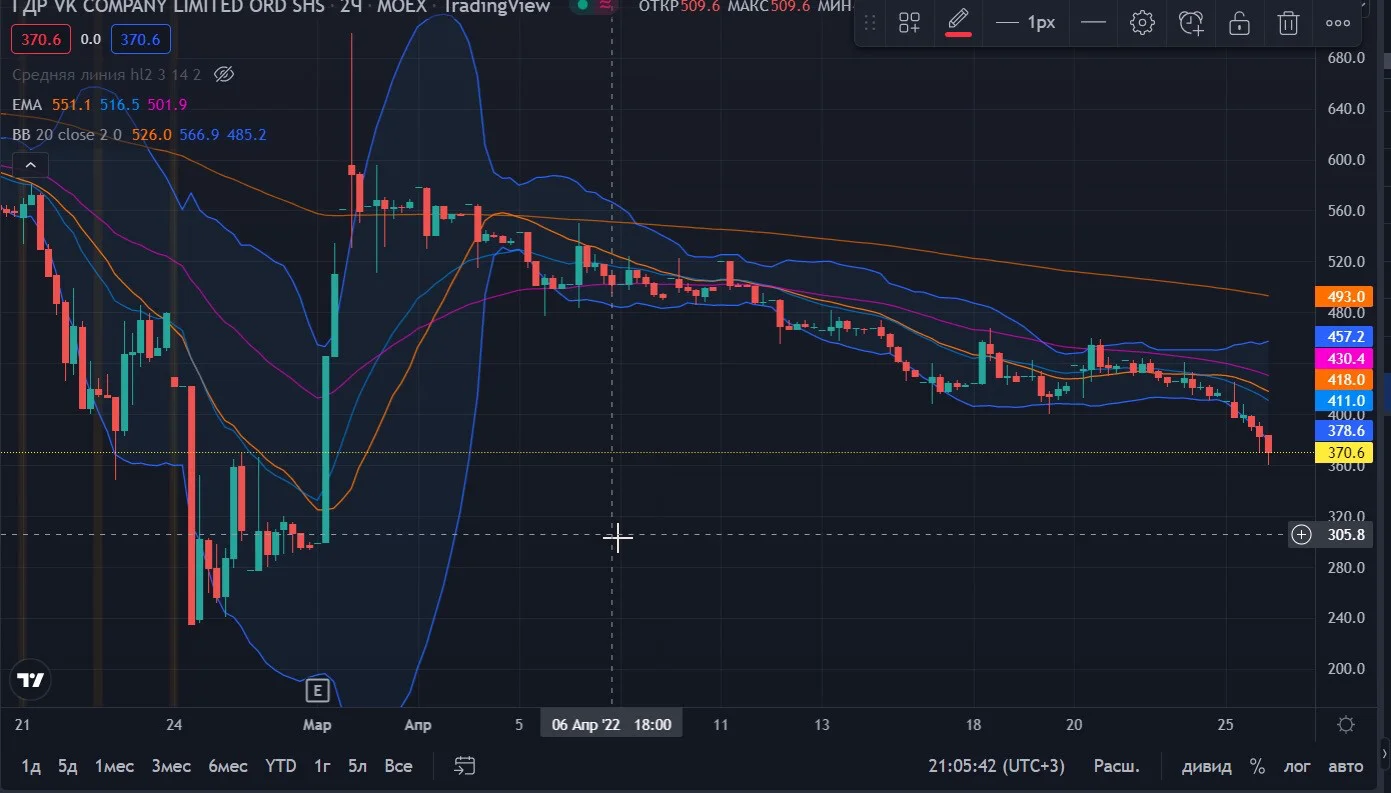Set the chart range to YTD
This screenshot has height=793, width=1391.
click(x=281, y=766)
